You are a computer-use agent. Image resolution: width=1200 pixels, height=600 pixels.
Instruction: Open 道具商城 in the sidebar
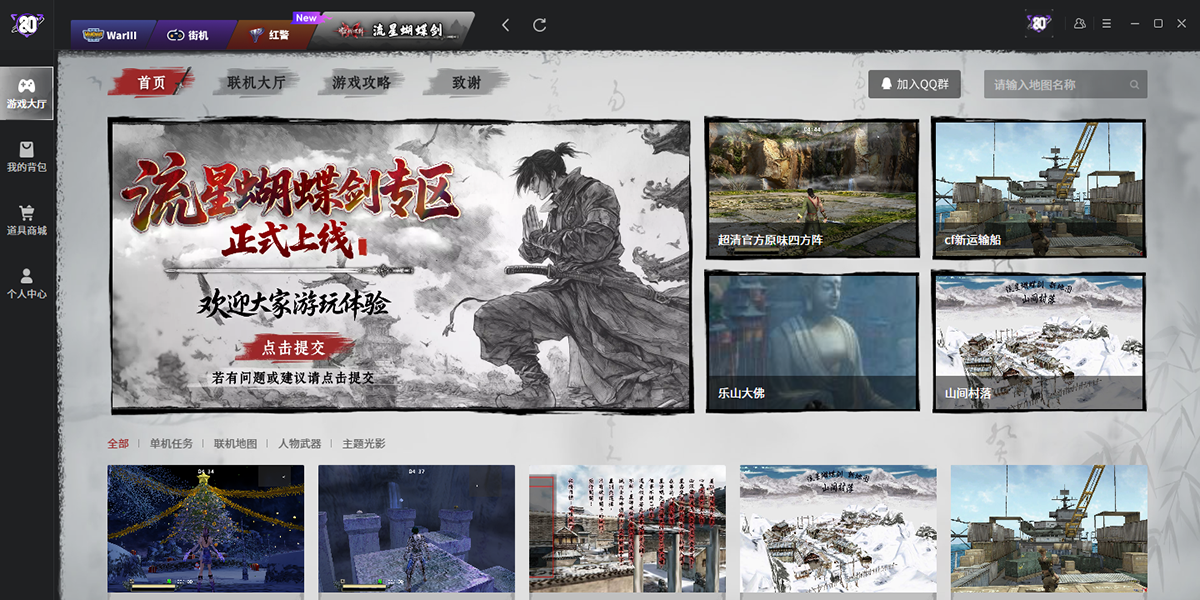click(27, 221)
